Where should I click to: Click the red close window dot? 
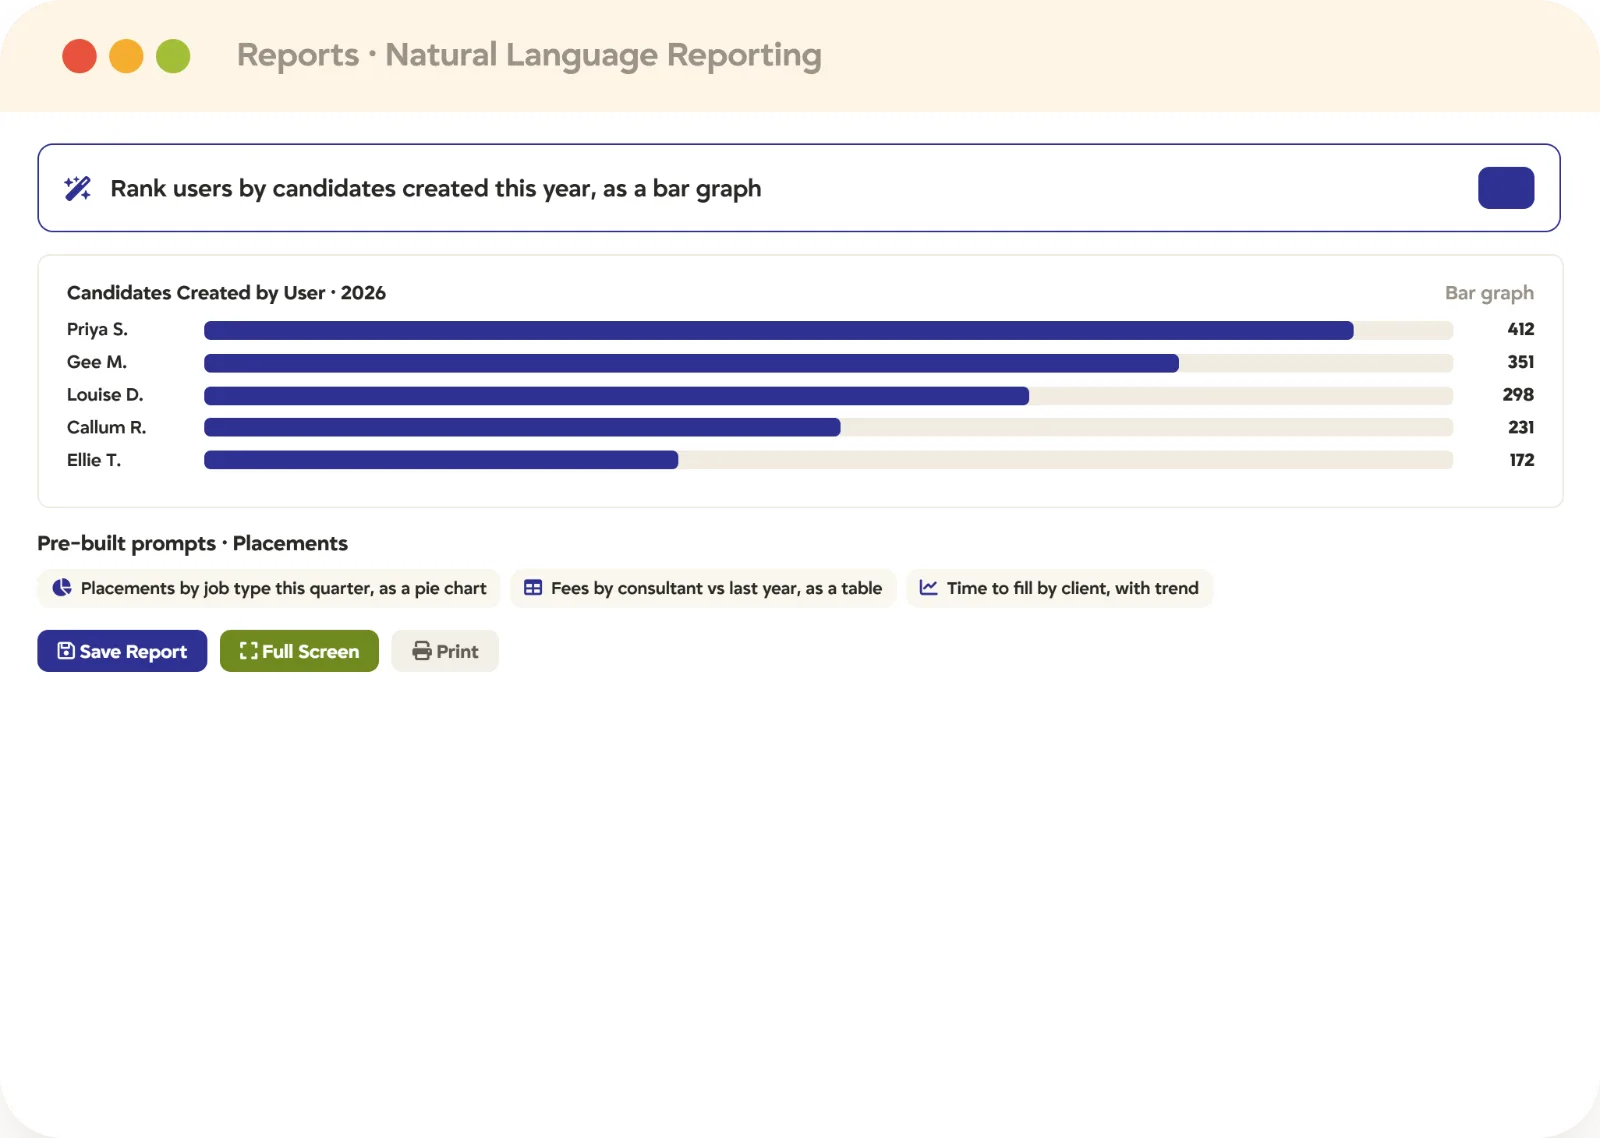80,56
